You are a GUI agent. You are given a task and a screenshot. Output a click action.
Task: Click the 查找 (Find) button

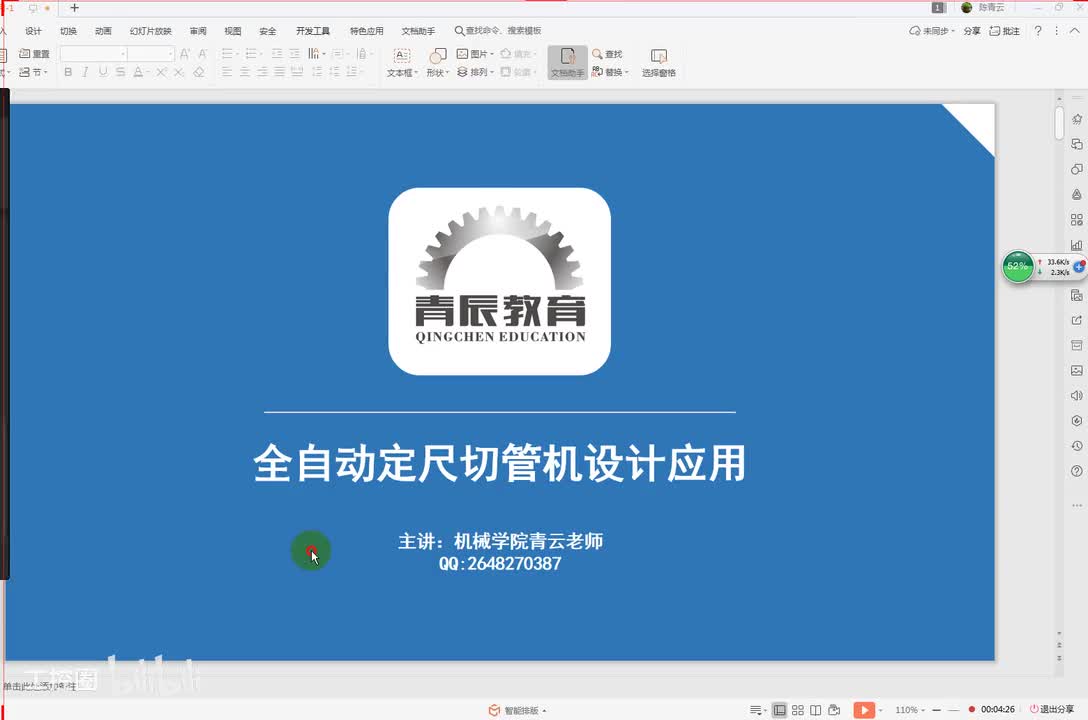click(607, 53)
